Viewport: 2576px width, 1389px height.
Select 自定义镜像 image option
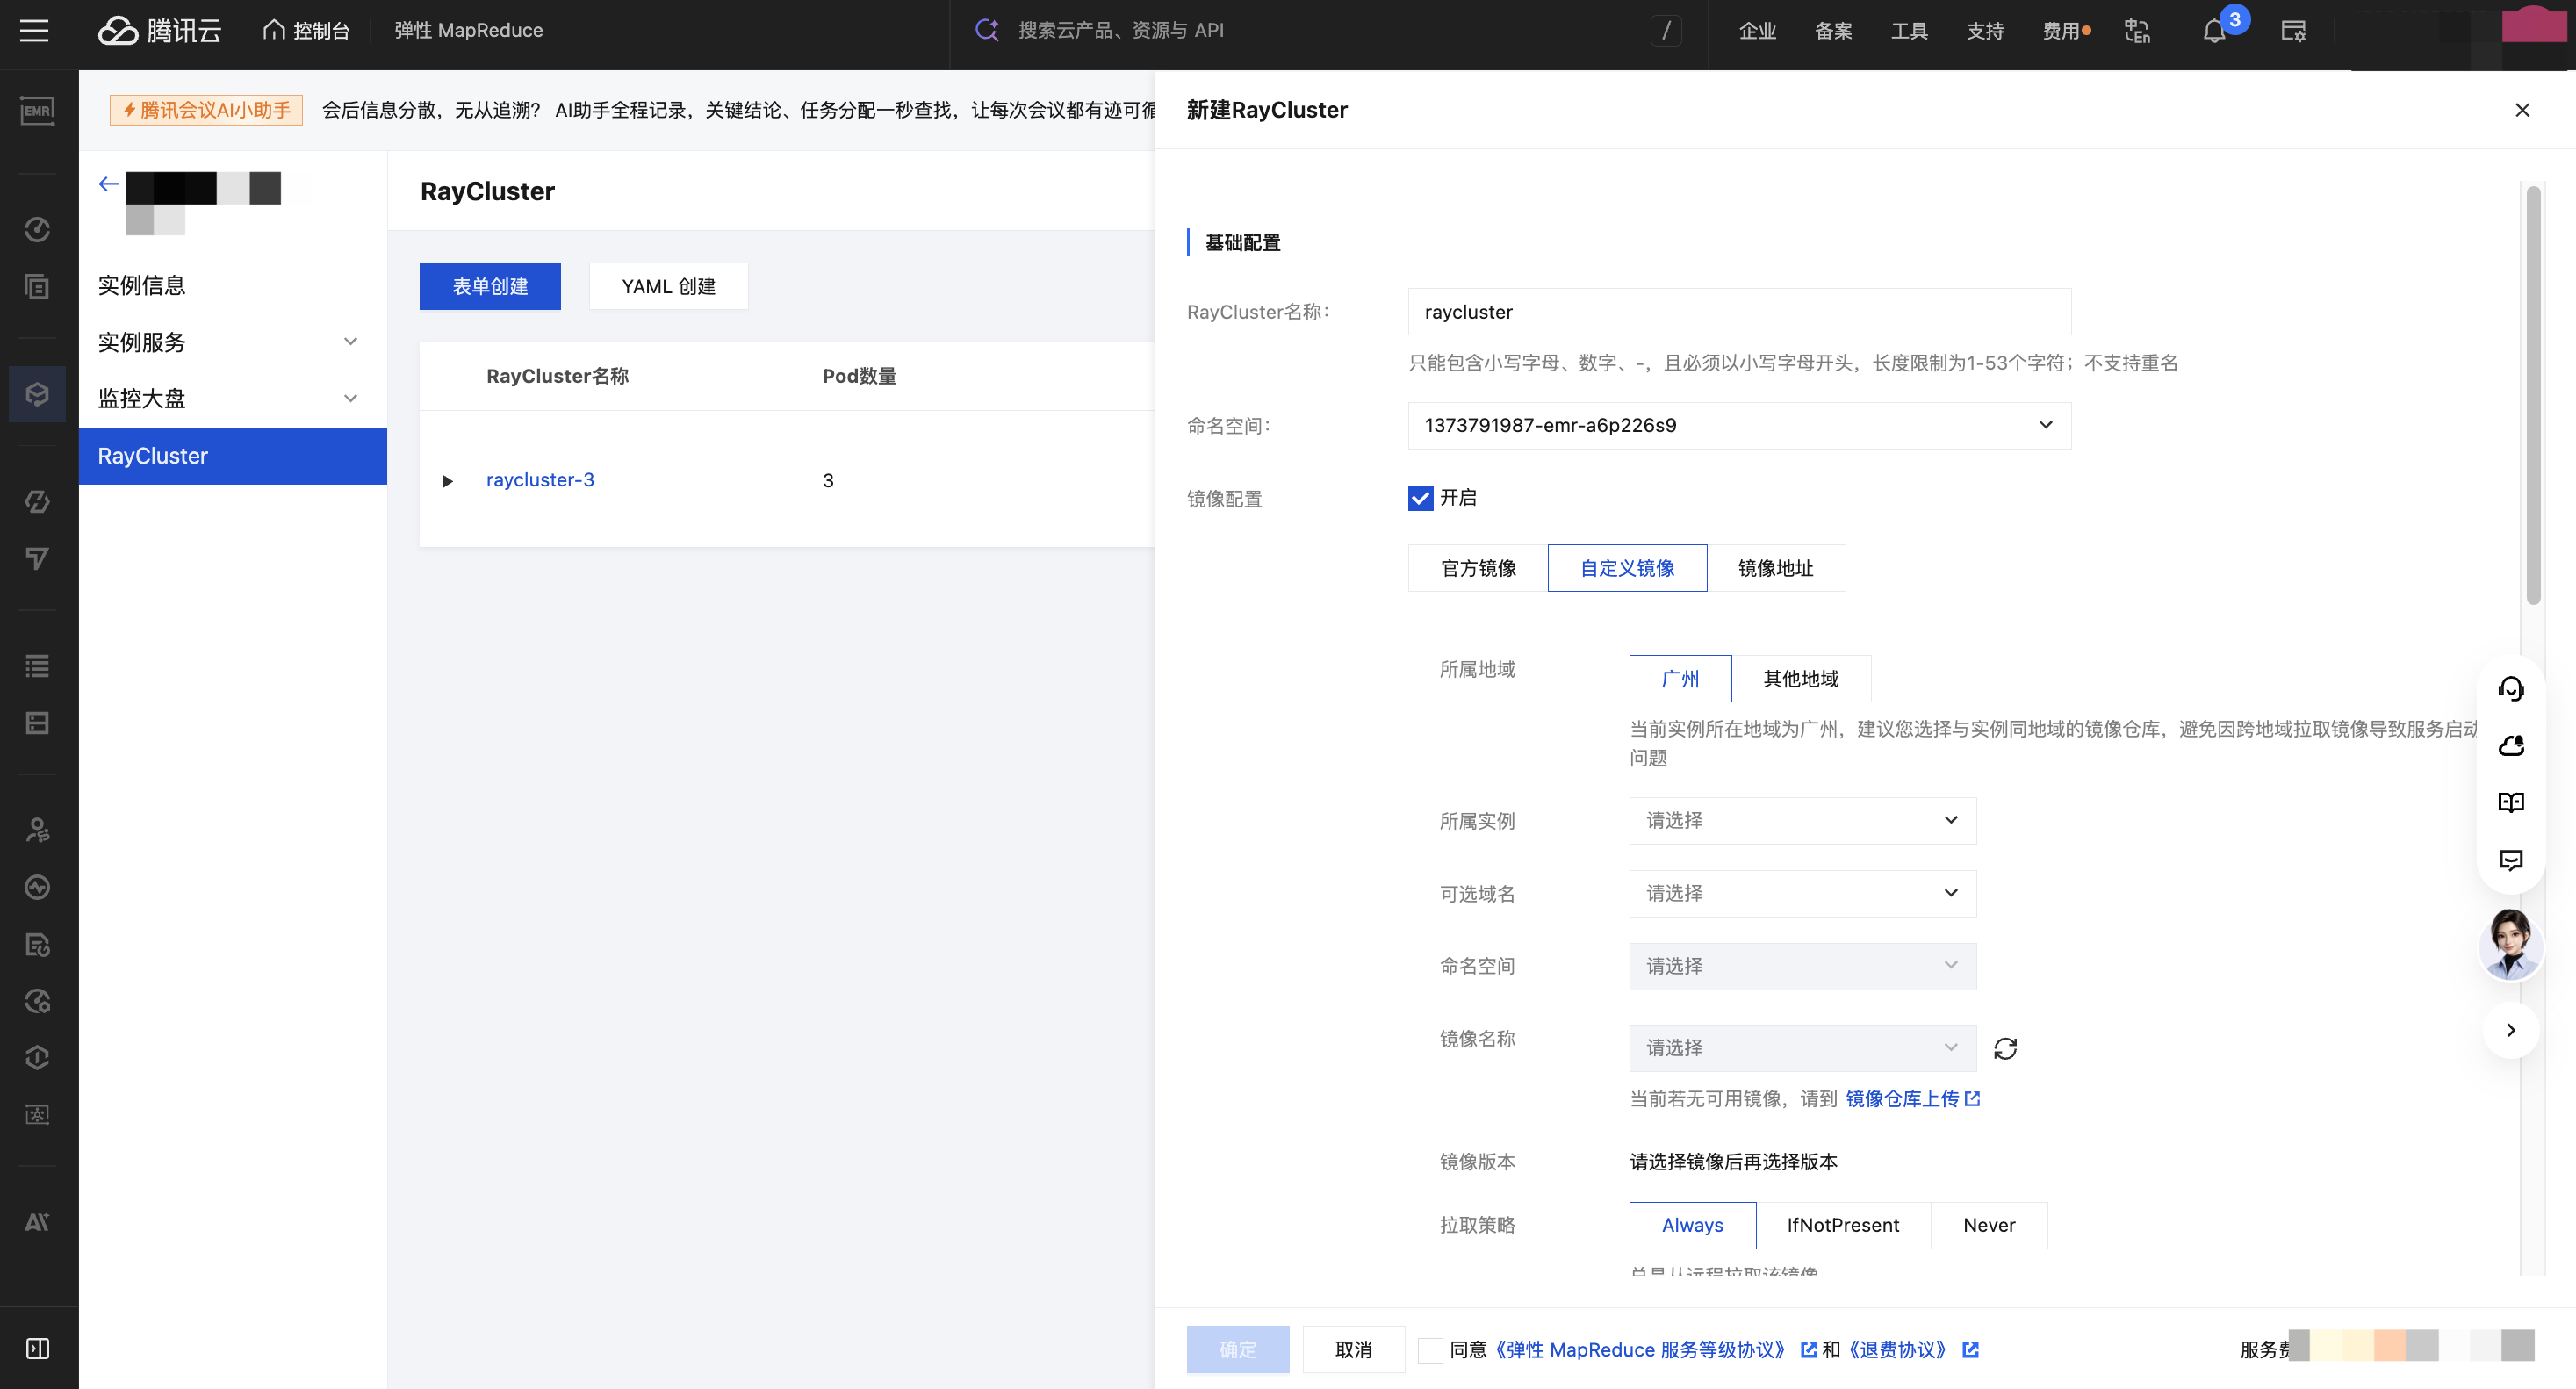point(1627,568)
